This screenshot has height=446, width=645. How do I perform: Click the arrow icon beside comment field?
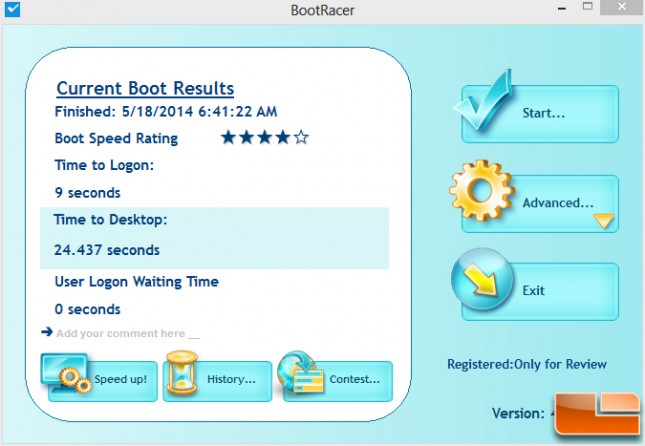coord(47,332)
